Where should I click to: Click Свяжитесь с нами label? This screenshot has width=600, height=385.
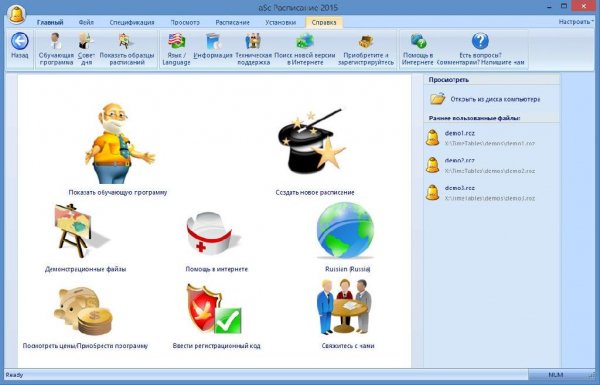pyautogui.click(x=348, y=346)
